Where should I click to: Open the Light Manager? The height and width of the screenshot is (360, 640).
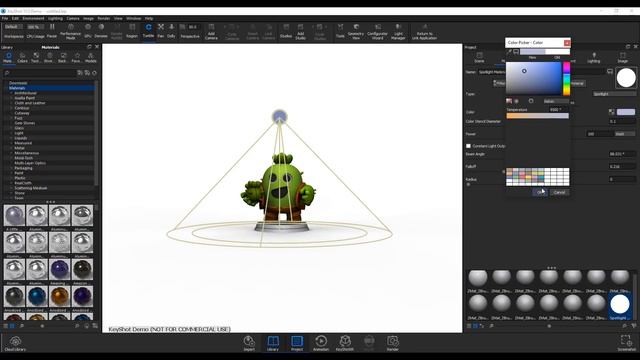[398, 31]
